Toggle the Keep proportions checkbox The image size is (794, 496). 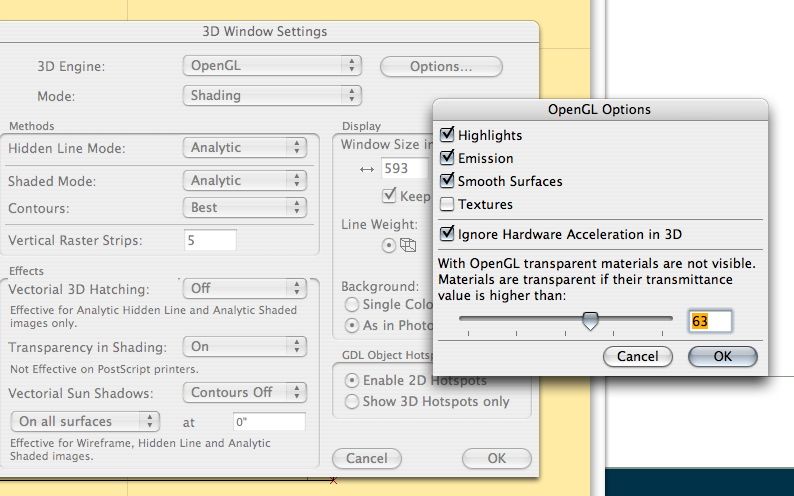389,195
